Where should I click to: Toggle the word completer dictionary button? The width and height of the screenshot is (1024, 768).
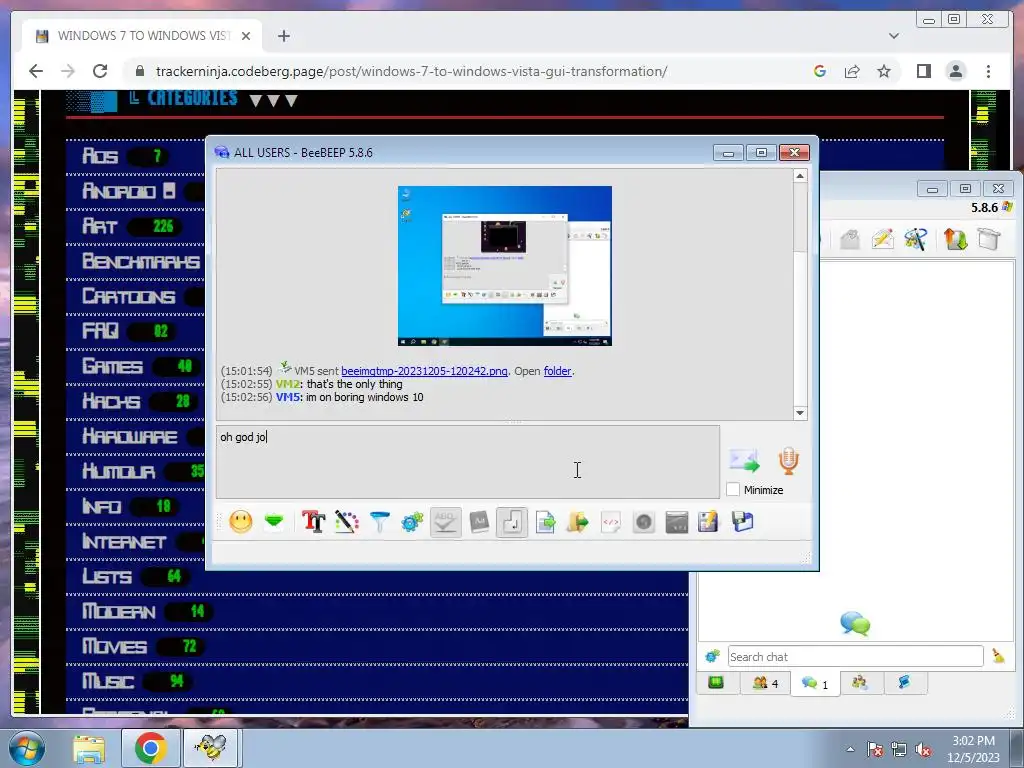click(x=479, y=522)
